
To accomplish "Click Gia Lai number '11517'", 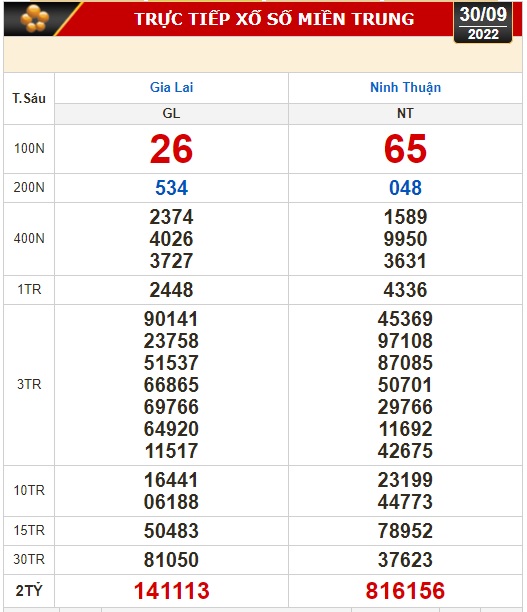I will 171,451.
